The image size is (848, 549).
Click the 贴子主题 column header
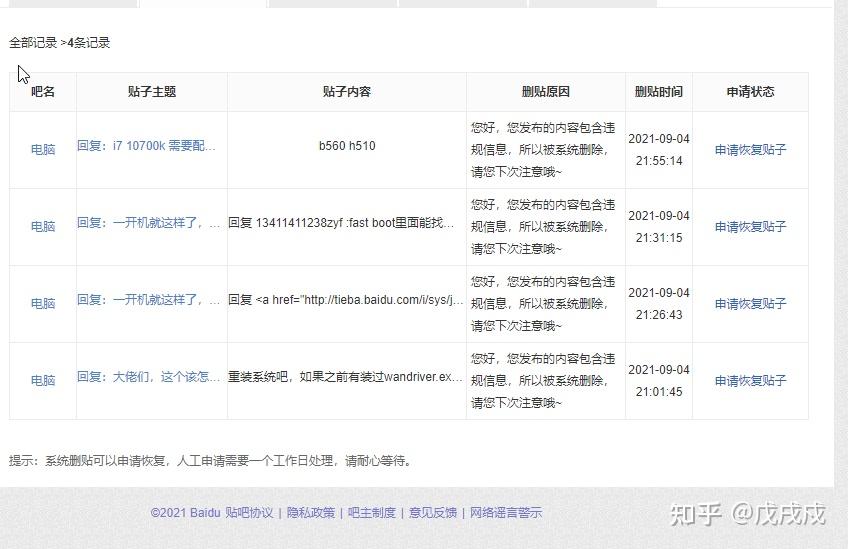152,92
